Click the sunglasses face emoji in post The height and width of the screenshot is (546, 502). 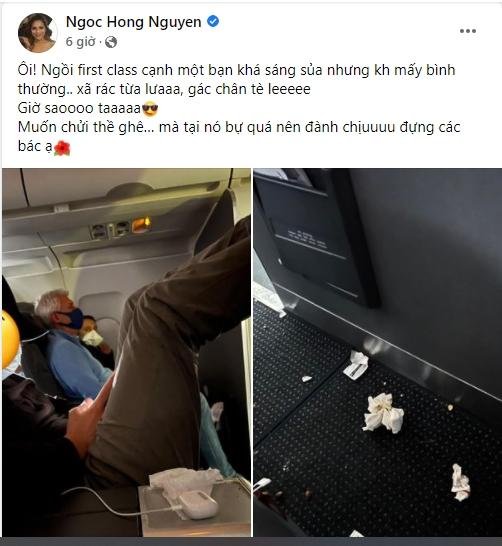[150, 109]
